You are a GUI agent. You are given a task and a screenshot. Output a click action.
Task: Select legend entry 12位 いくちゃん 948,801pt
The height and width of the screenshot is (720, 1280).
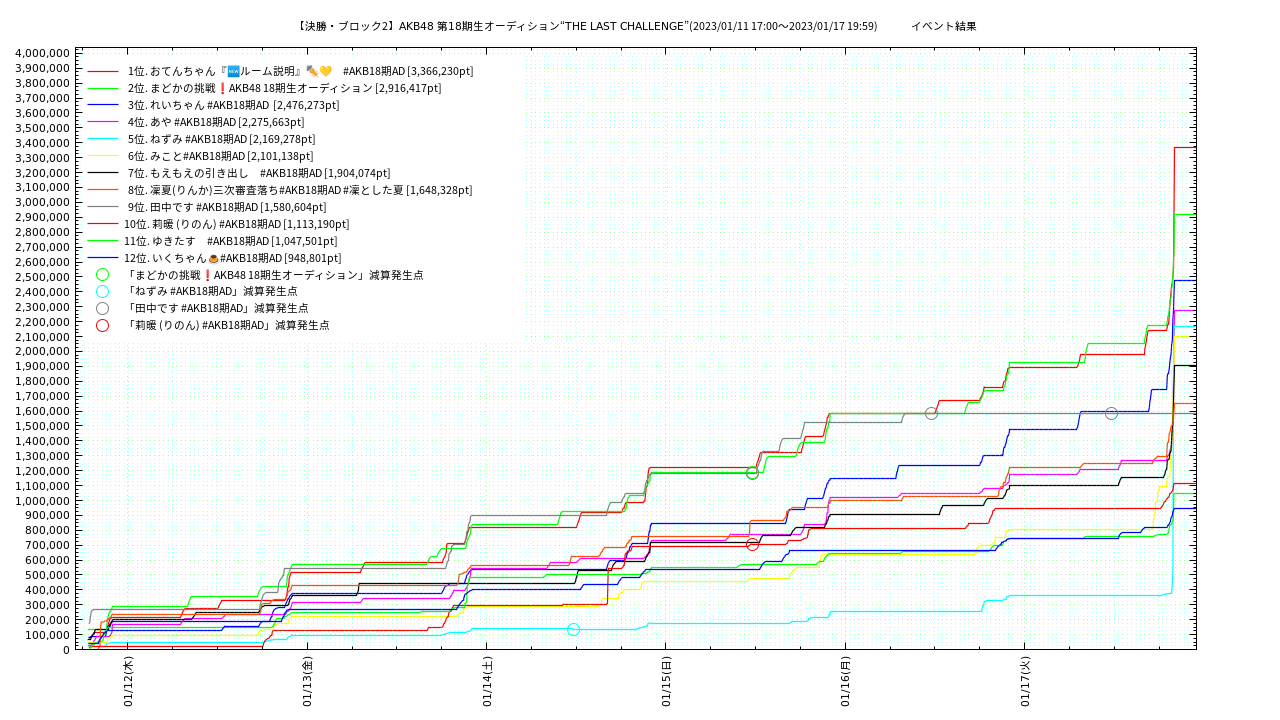coord(233,258)
